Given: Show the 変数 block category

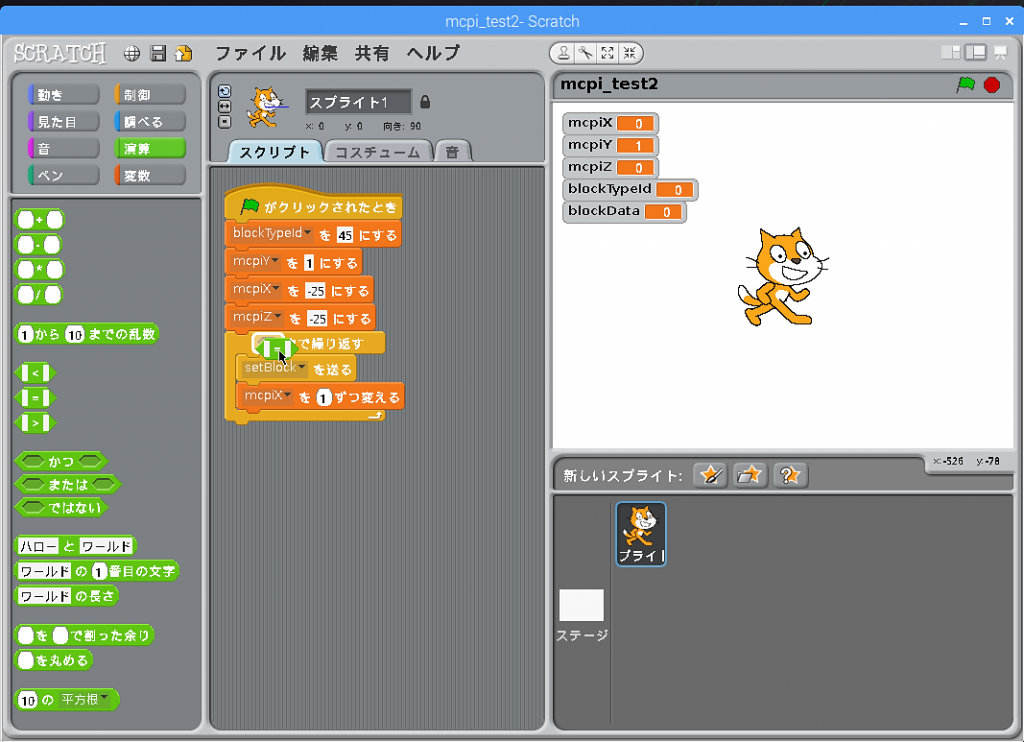Looking at the screenshot, I should [150, 175].
